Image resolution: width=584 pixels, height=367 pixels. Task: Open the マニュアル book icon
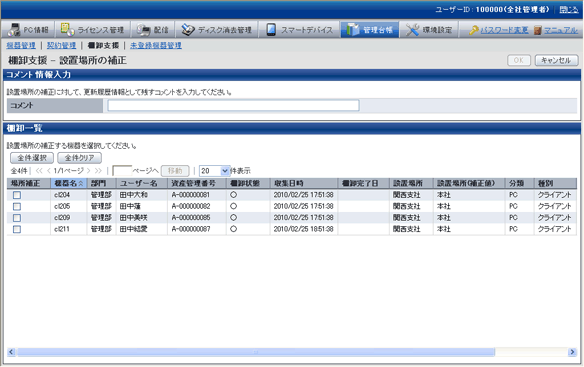pos(537,30)
